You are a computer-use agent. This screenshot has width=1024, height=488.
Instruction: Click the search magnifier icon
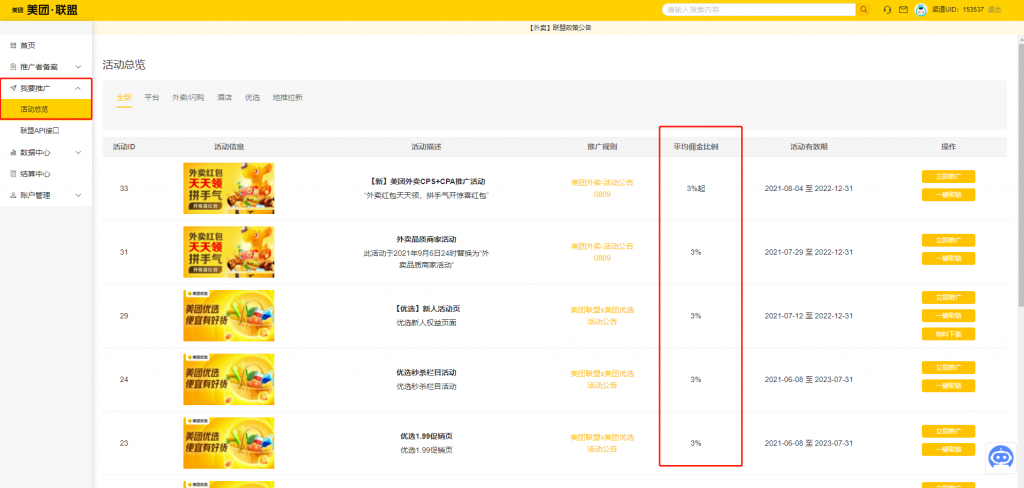click(x=863, y=10)
